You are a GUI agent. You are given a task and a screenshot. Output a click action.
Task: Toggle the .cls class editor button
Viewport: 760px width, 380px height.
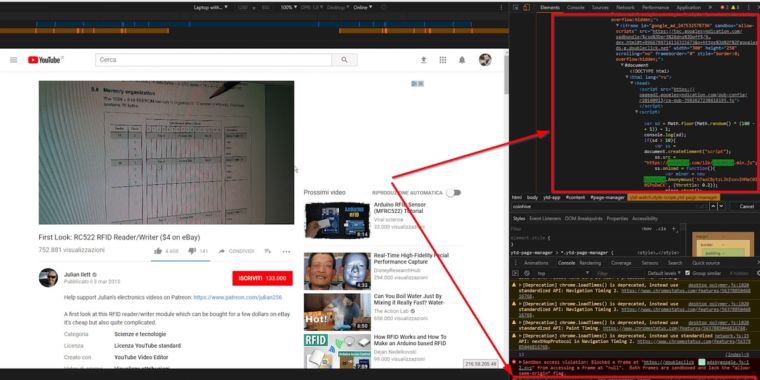[x=660, y=228]
